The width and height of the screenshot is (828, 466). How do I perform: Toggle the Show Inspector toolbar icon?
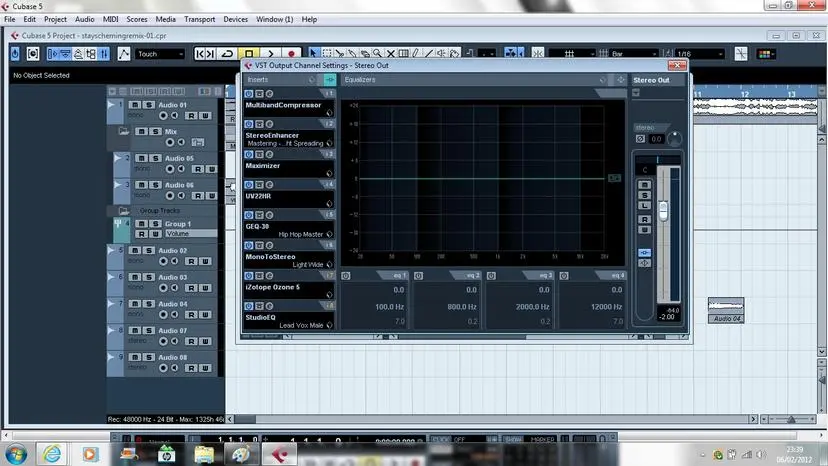tap(52, 54)
